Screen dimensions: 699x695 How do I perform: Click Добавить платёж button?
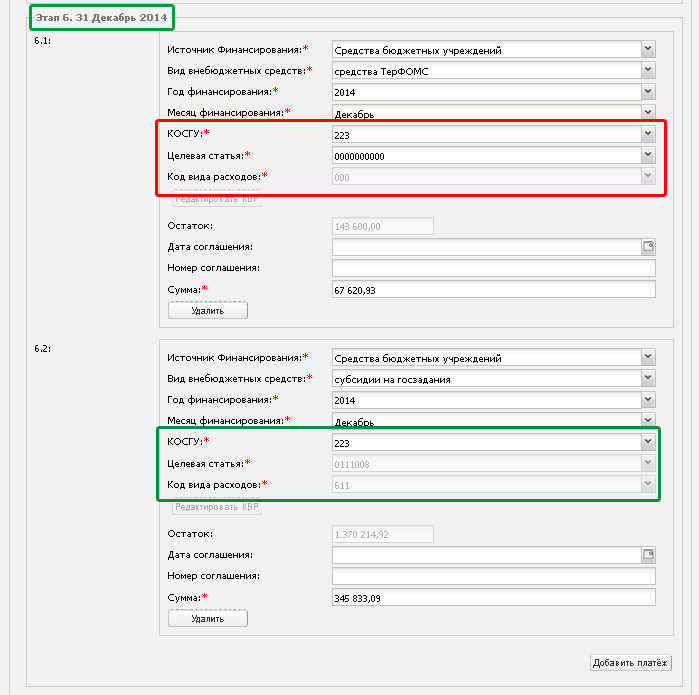630,662
